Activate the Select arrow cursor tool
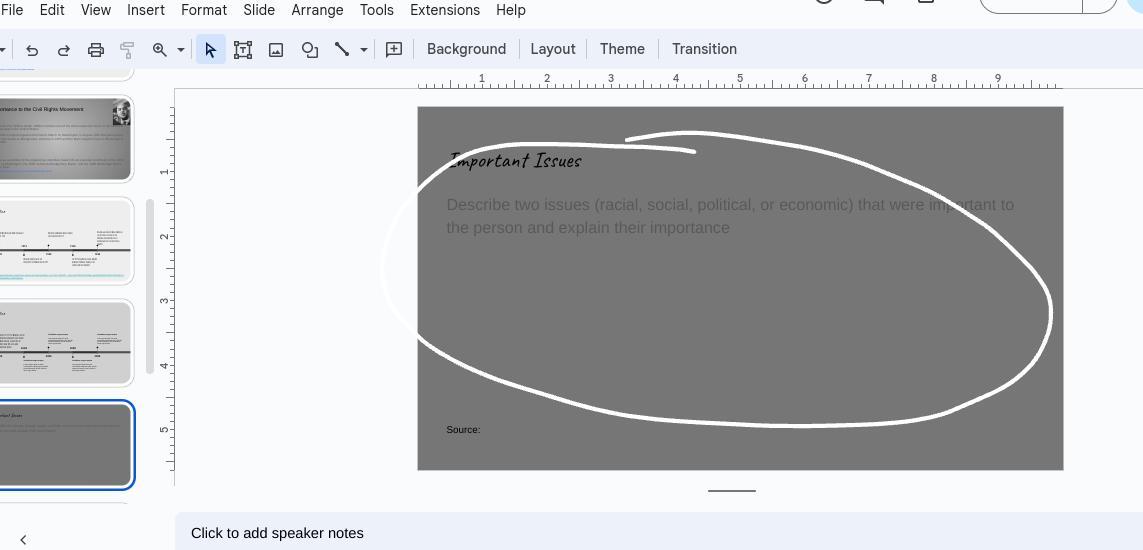 tap(210, 49)
